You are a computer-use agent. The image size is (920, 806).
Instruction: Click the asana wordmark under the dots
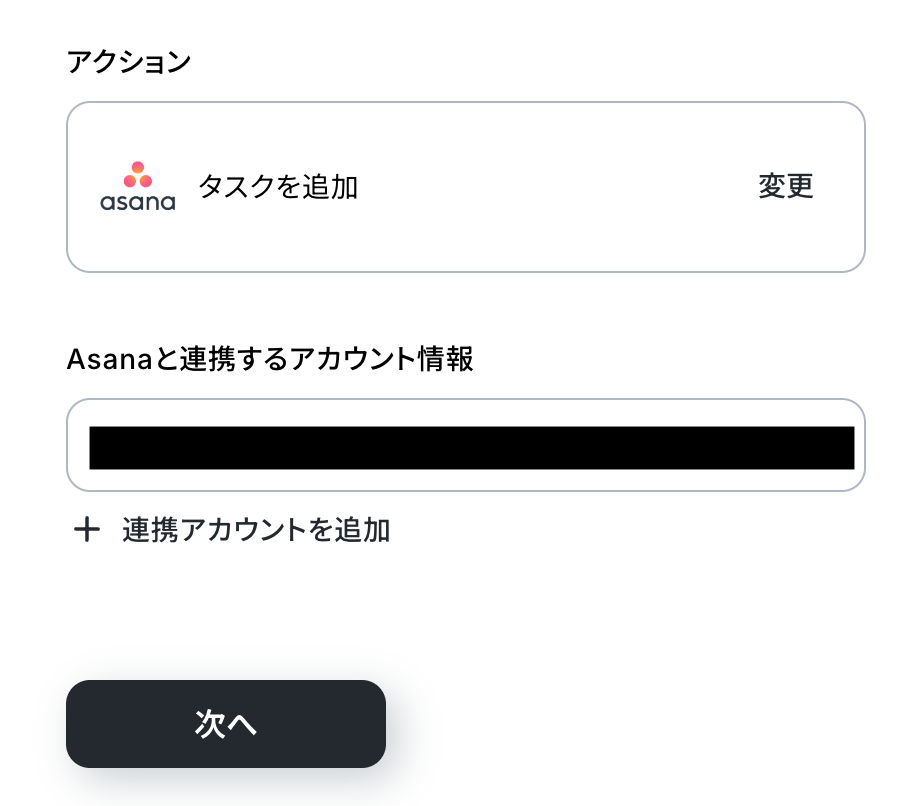click(x=138, y=202)
